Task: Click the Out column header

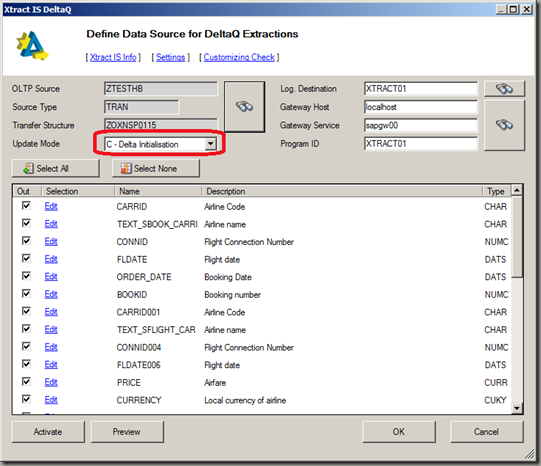Action: tap(27, 191)
